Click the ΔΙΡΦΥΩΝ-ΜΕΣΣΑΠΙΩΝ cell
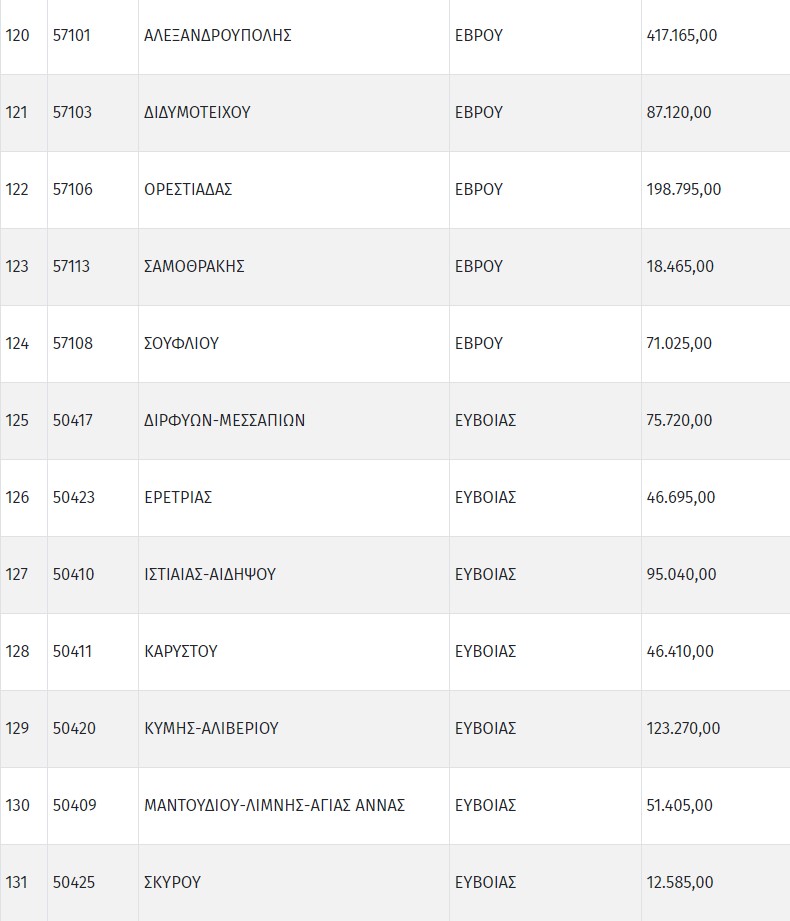 [x=224, y=421]
